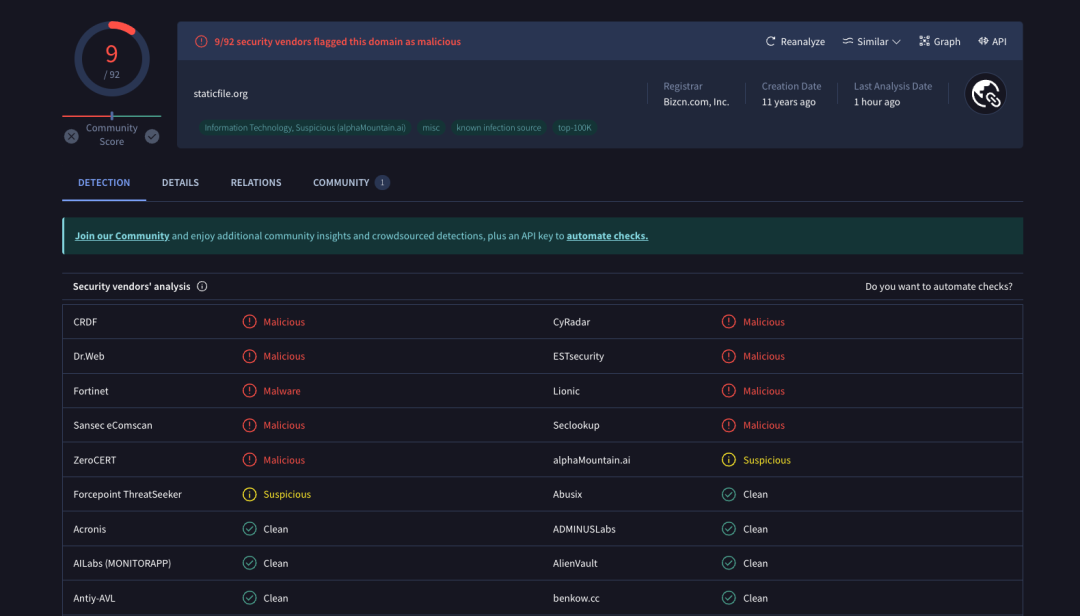Click the Community tab count badge
The height and width of the screenshot is (616, 1080).
coord(382,183)
